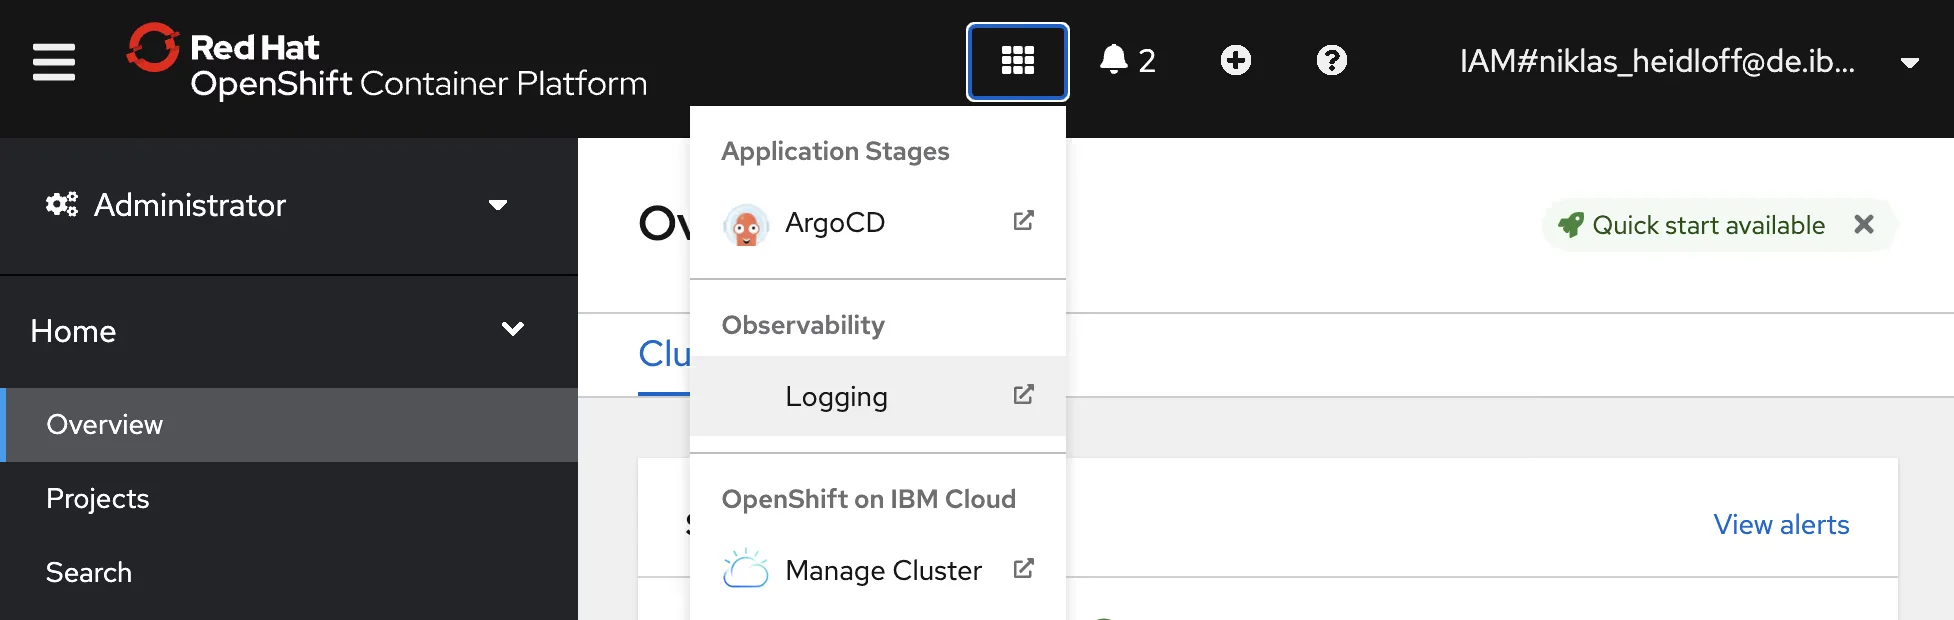Viewport: 1954px width, 620px height.
Task: Select the Cluster tab
Action: (664, 354)
